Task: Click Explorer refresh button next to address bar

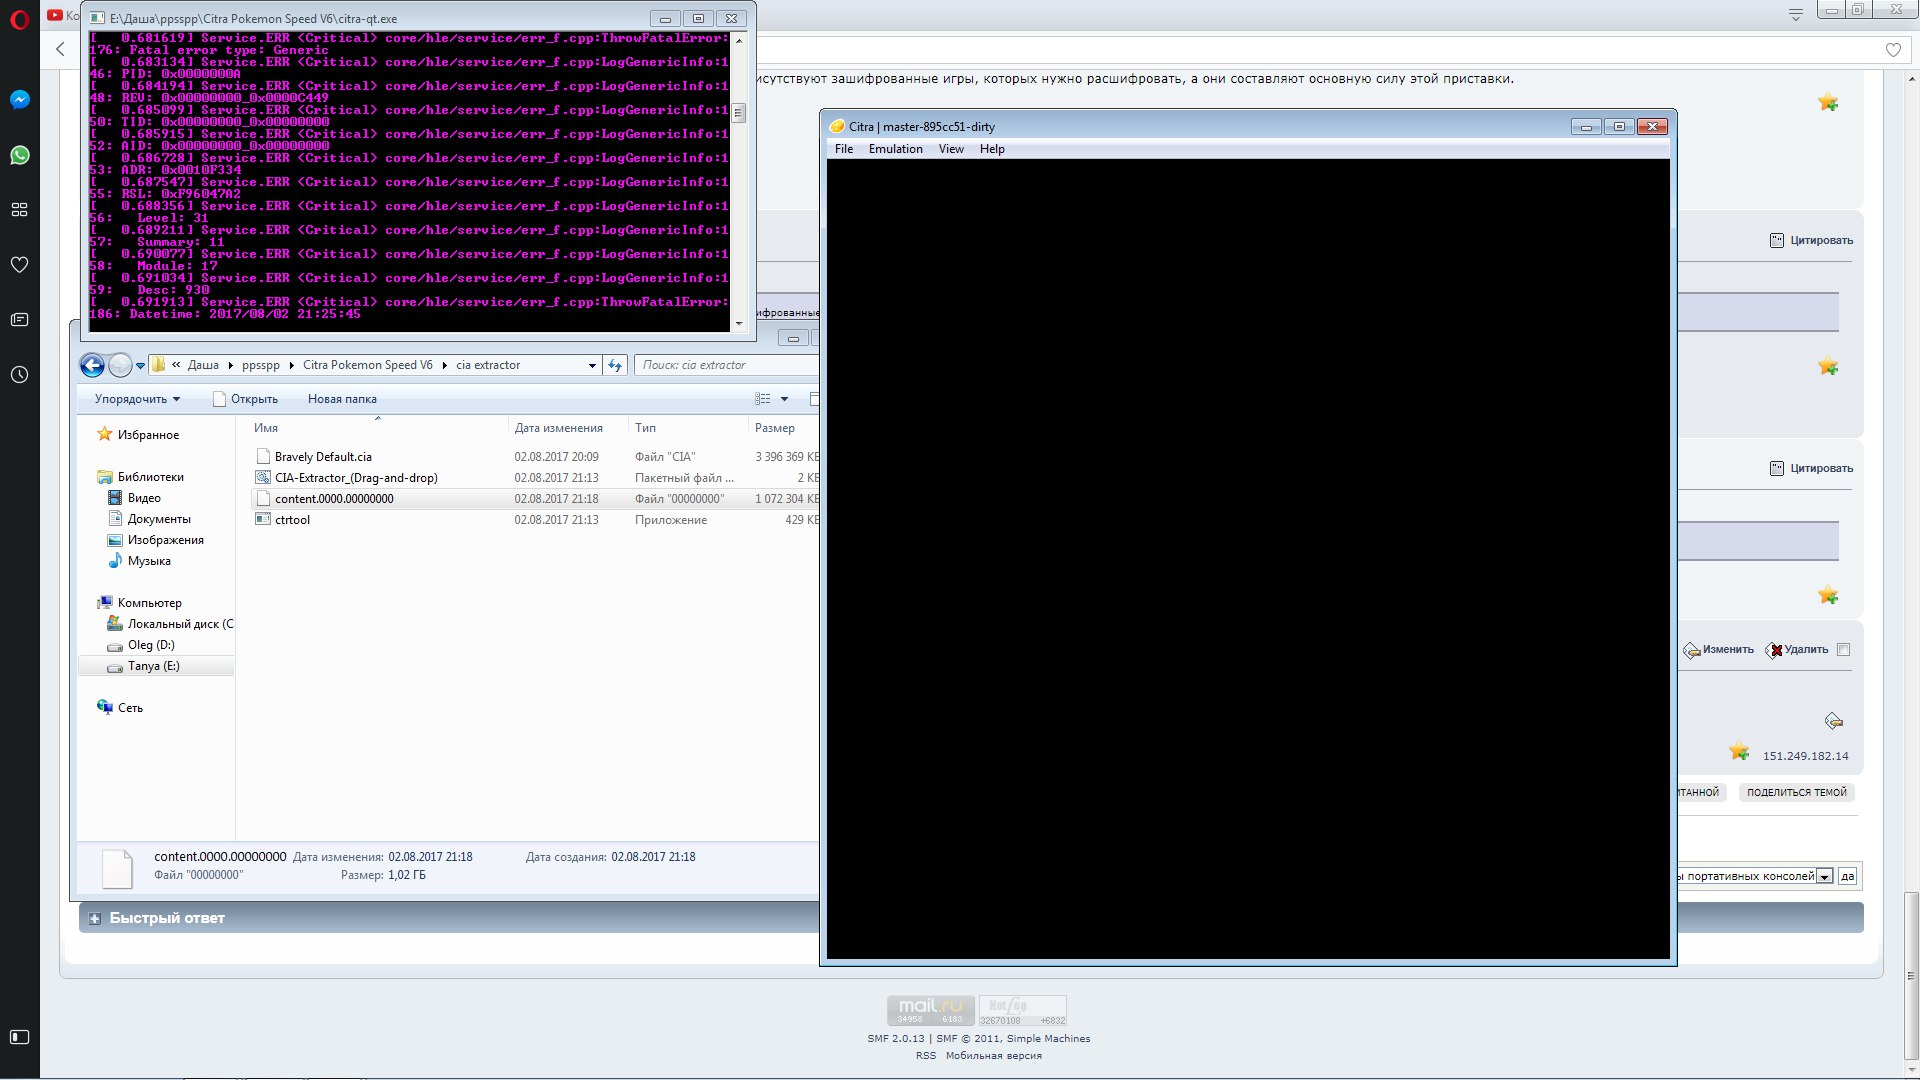Action: coord(615,365)
